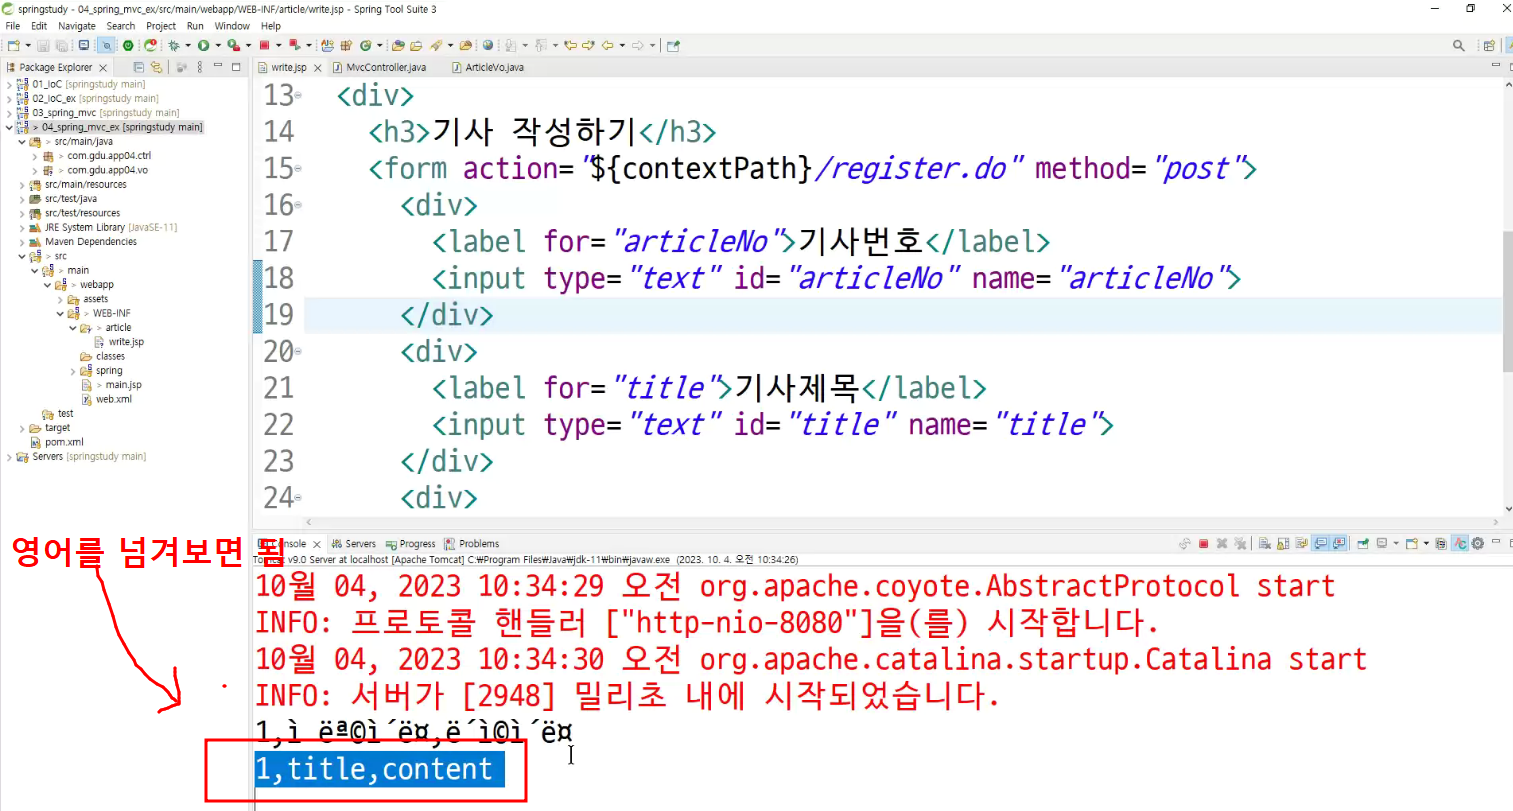Open the web browser globe icon
Screen dimensions: 1513x811
(488, 45)
